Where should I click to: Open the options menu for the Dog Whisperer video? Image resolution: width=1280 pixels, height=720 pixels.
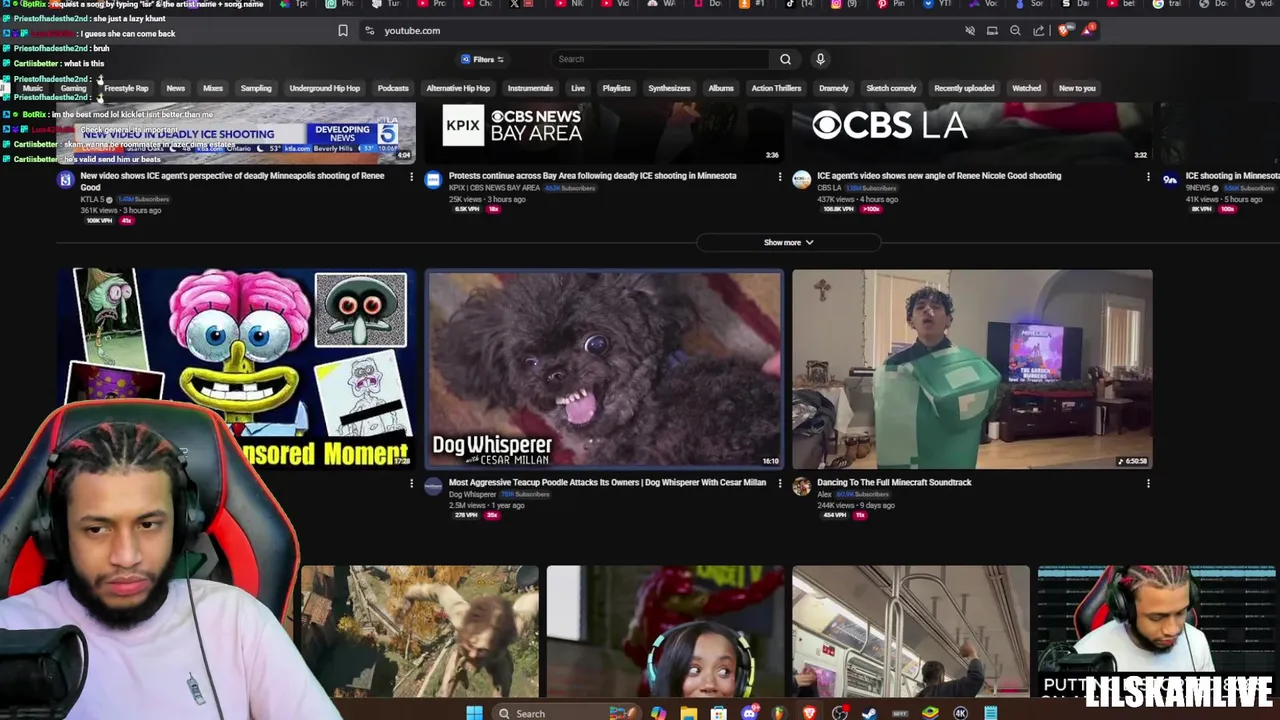(x=780, y=484)
